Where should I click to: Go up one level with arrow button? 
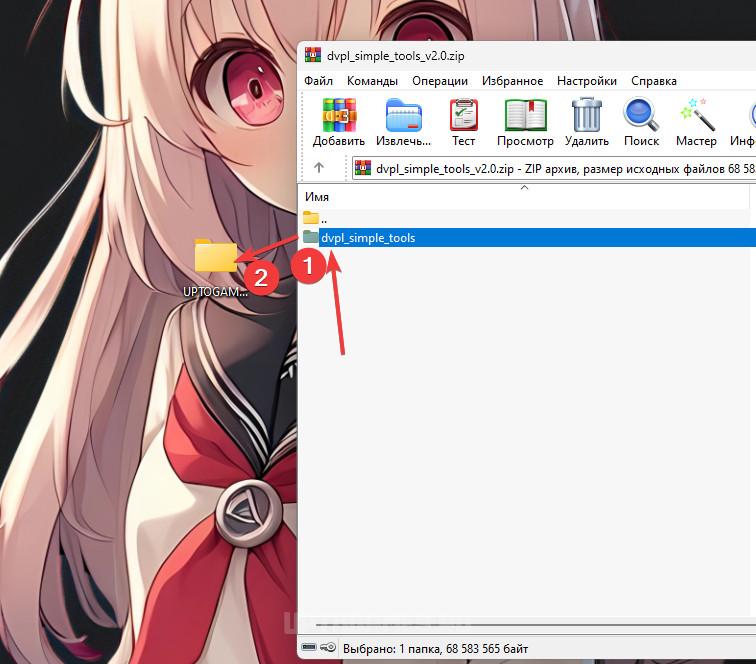click(x=319, y=168)
